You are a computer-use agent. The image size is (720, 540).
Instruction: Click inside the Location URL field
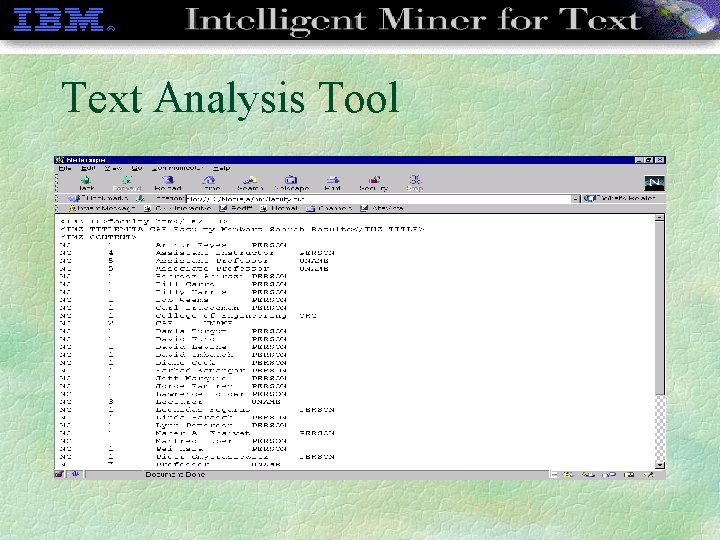(x=378, y=199)
